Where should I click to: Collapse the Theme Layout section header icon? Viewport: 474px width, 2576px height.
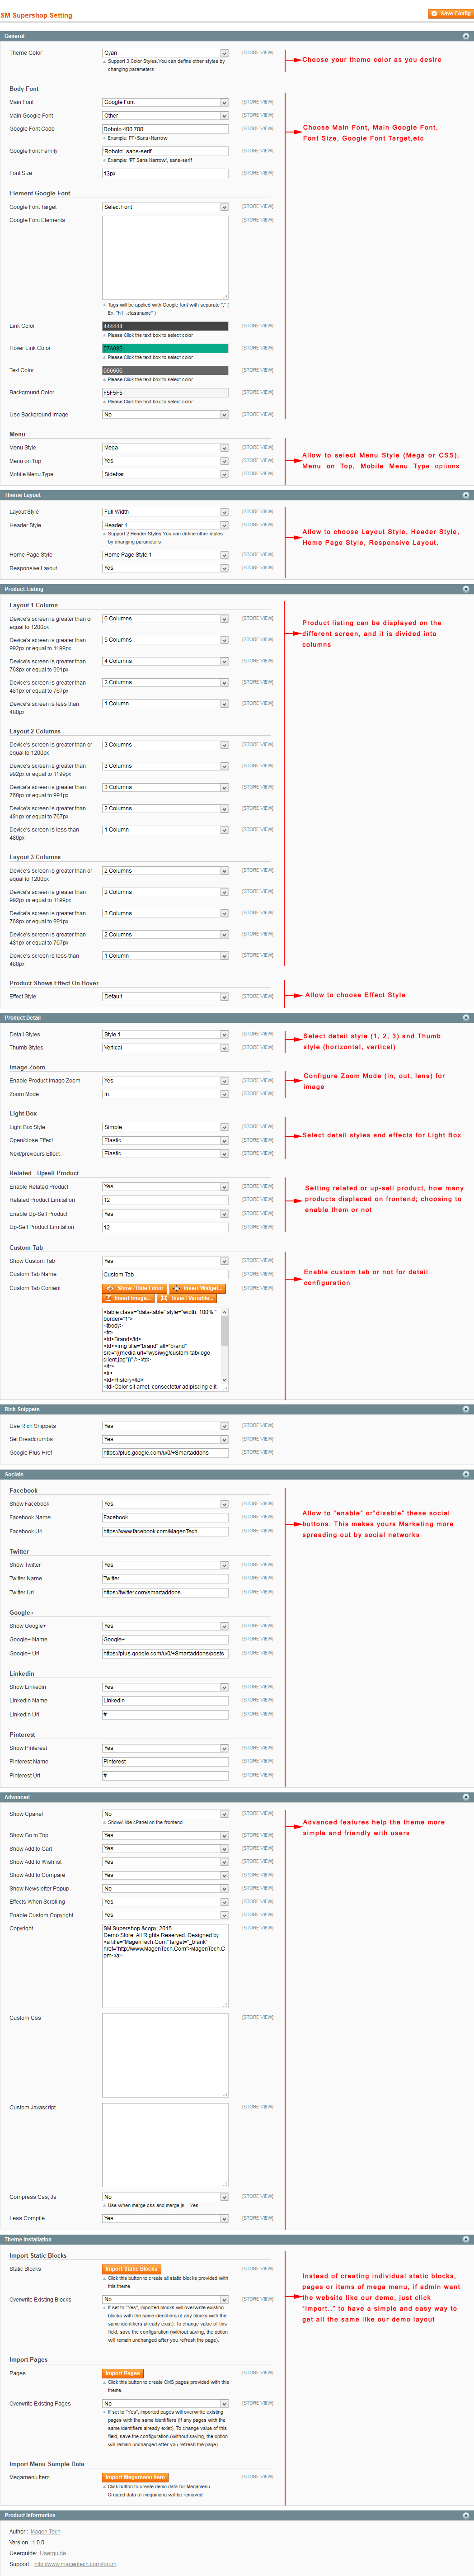466,495
